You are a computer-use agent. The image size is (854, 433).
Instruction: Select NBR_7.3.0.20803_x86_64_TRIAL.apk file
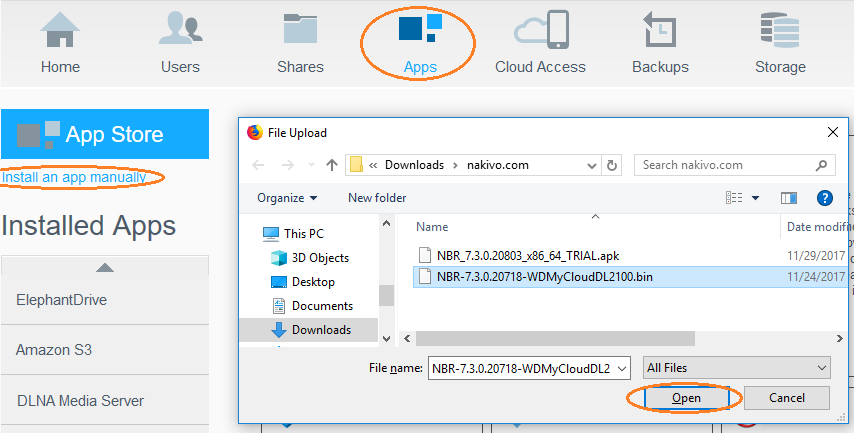tap(527, 255)
